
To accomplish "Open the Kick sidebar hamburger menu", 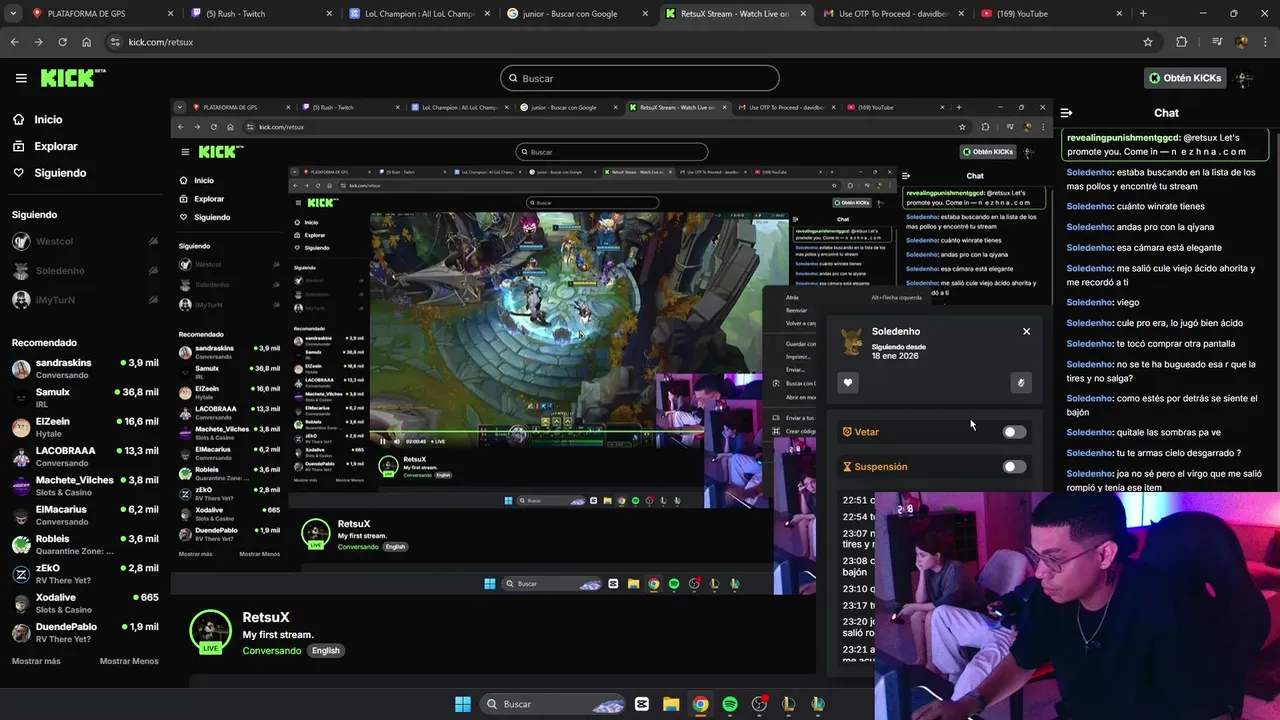I will pos(21,78).
